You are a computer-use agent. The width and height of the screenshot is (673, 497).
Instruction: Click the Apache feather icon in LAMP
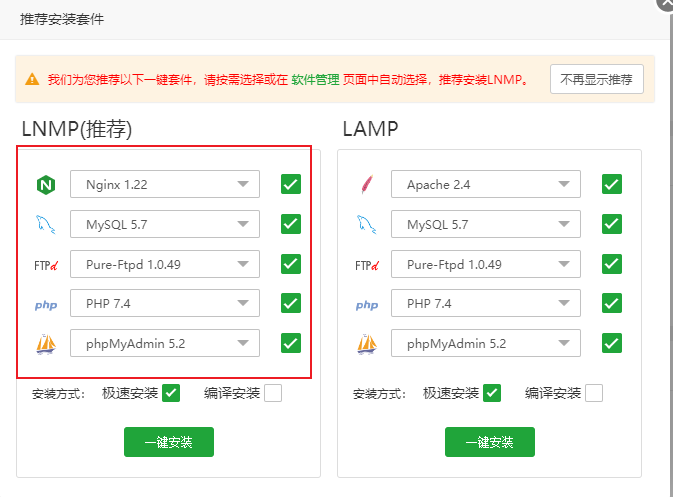click(x=367, y=185)
